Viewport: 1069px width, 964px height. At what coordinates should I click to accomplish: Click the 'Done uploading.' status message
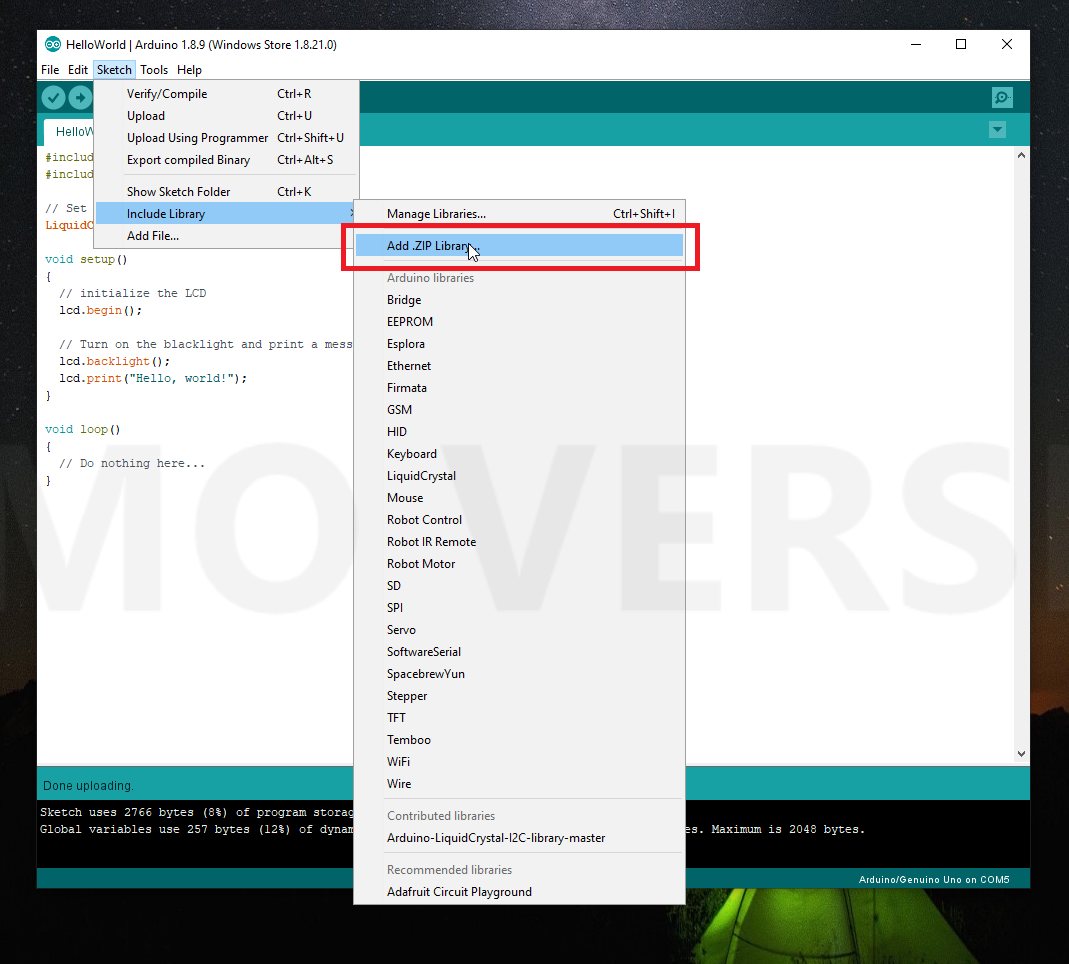pyautogui.click(x=88, y=785)
